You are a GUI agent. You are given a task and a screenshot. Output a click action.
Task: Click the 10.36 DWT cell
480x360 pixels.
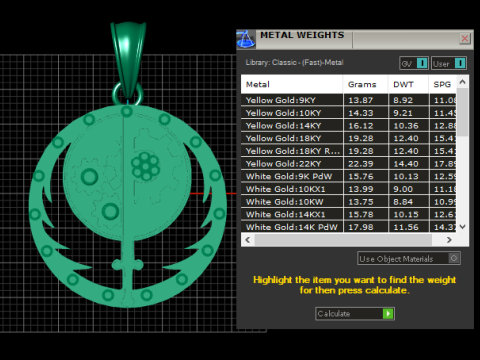click(408, 125)
